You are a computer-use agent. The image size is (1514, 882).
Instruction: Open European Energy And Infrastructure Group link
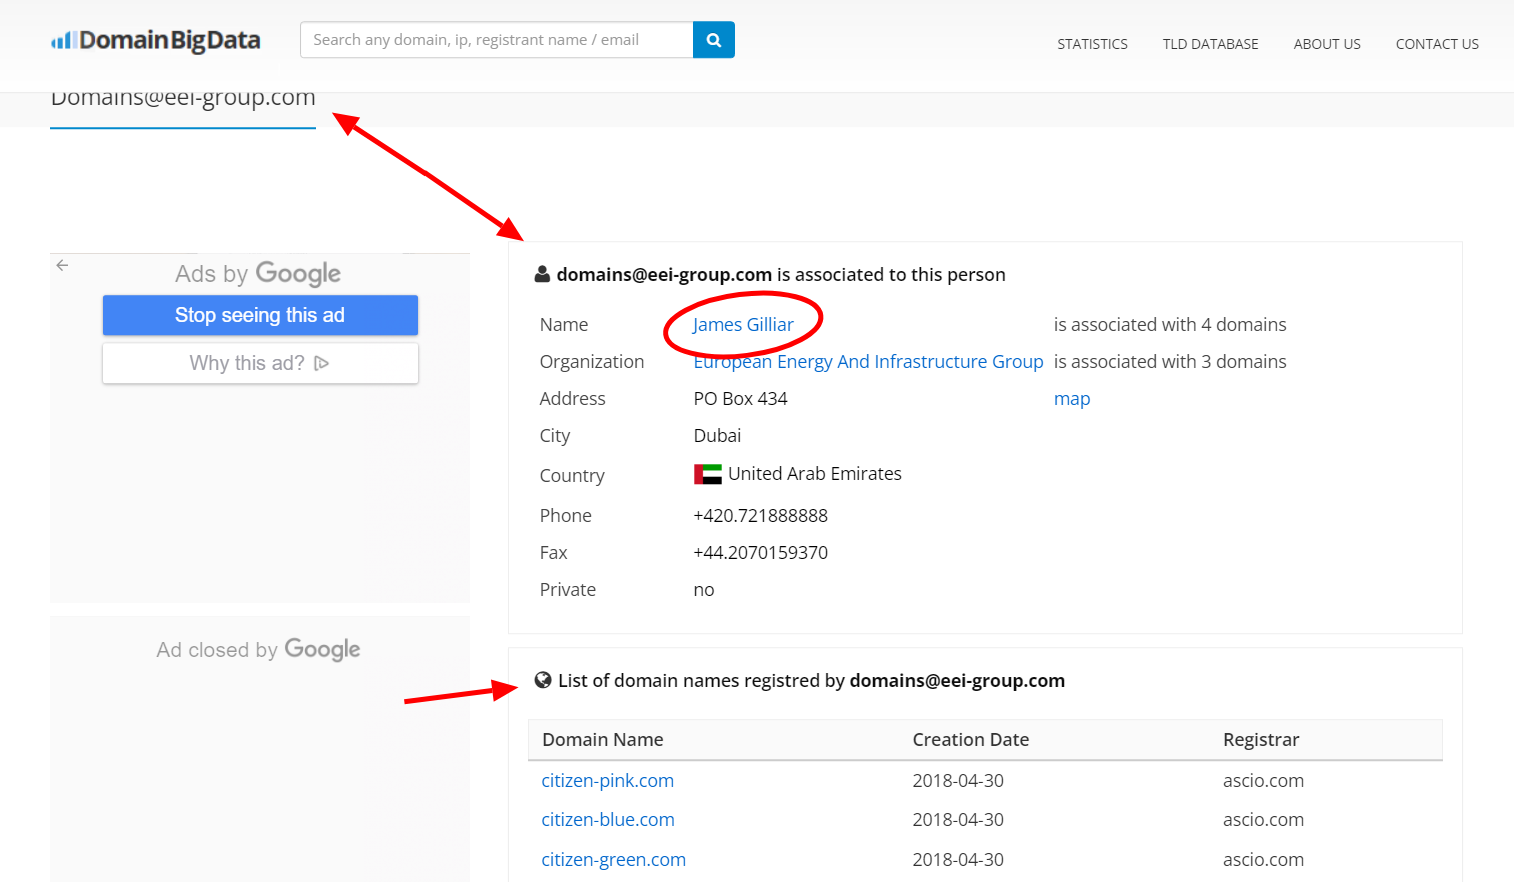[x=868, y=361]
